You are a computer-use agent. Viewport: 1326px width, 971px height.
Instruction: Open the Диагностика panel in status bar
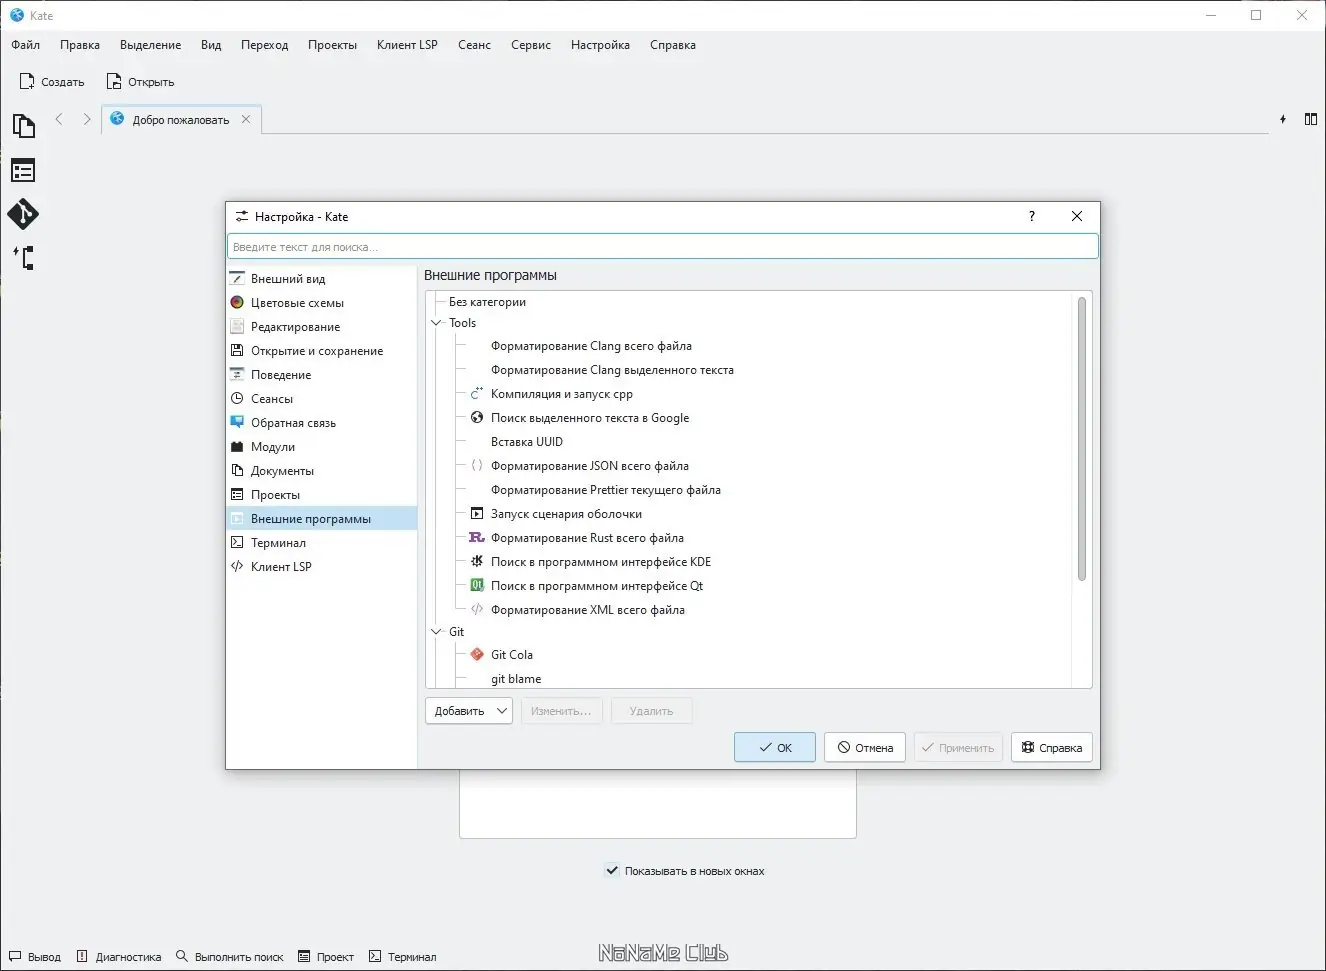click(x=119, y=957)
